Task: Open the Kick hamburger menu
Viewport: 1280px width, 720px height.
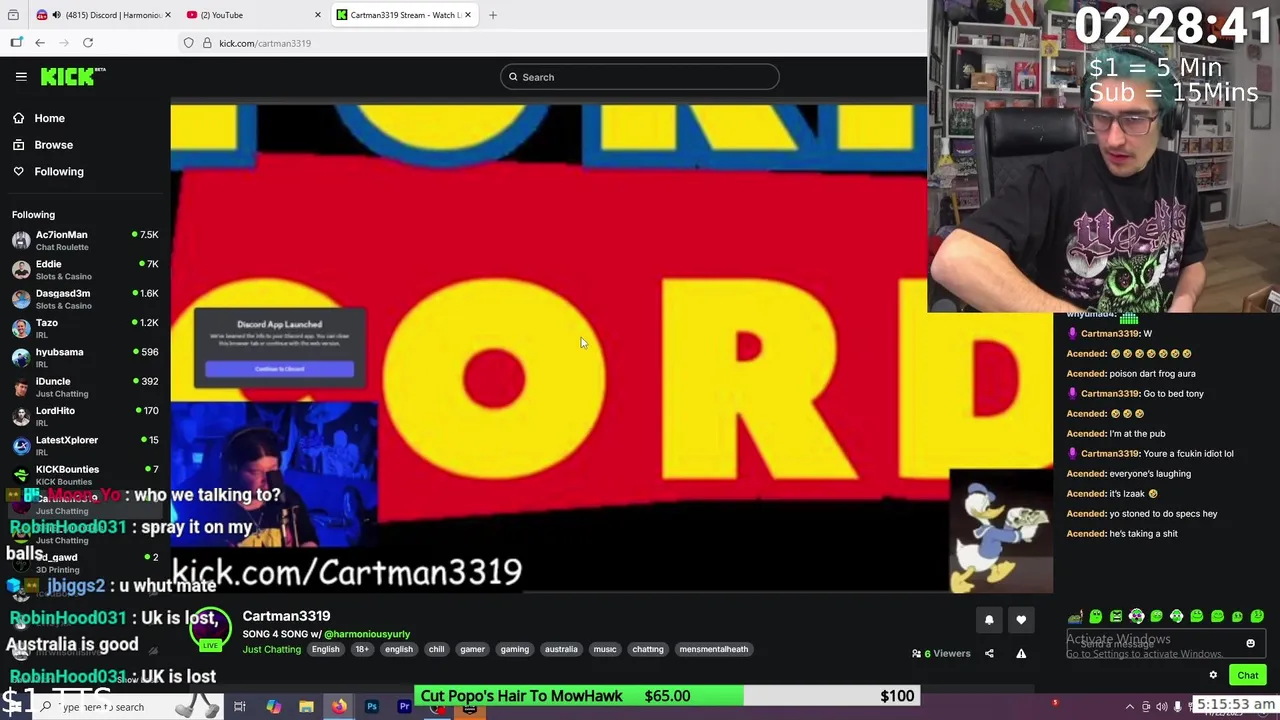Action: coord(21,76)
